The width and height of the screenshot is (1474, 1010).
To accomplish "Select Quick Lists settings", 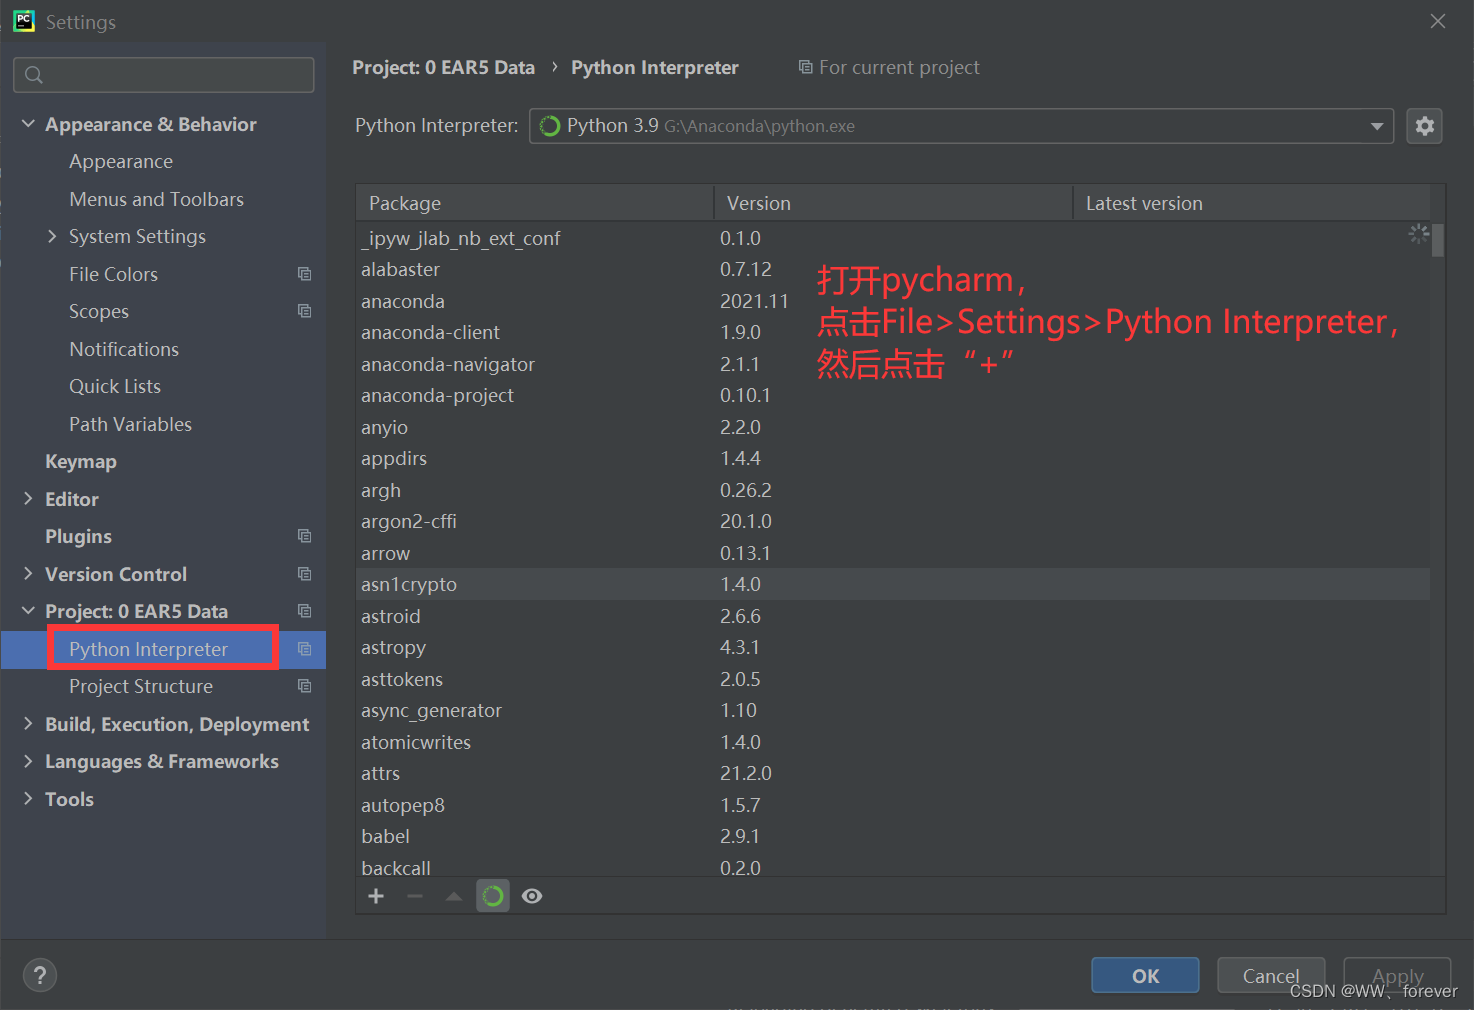I will (115, 386).
